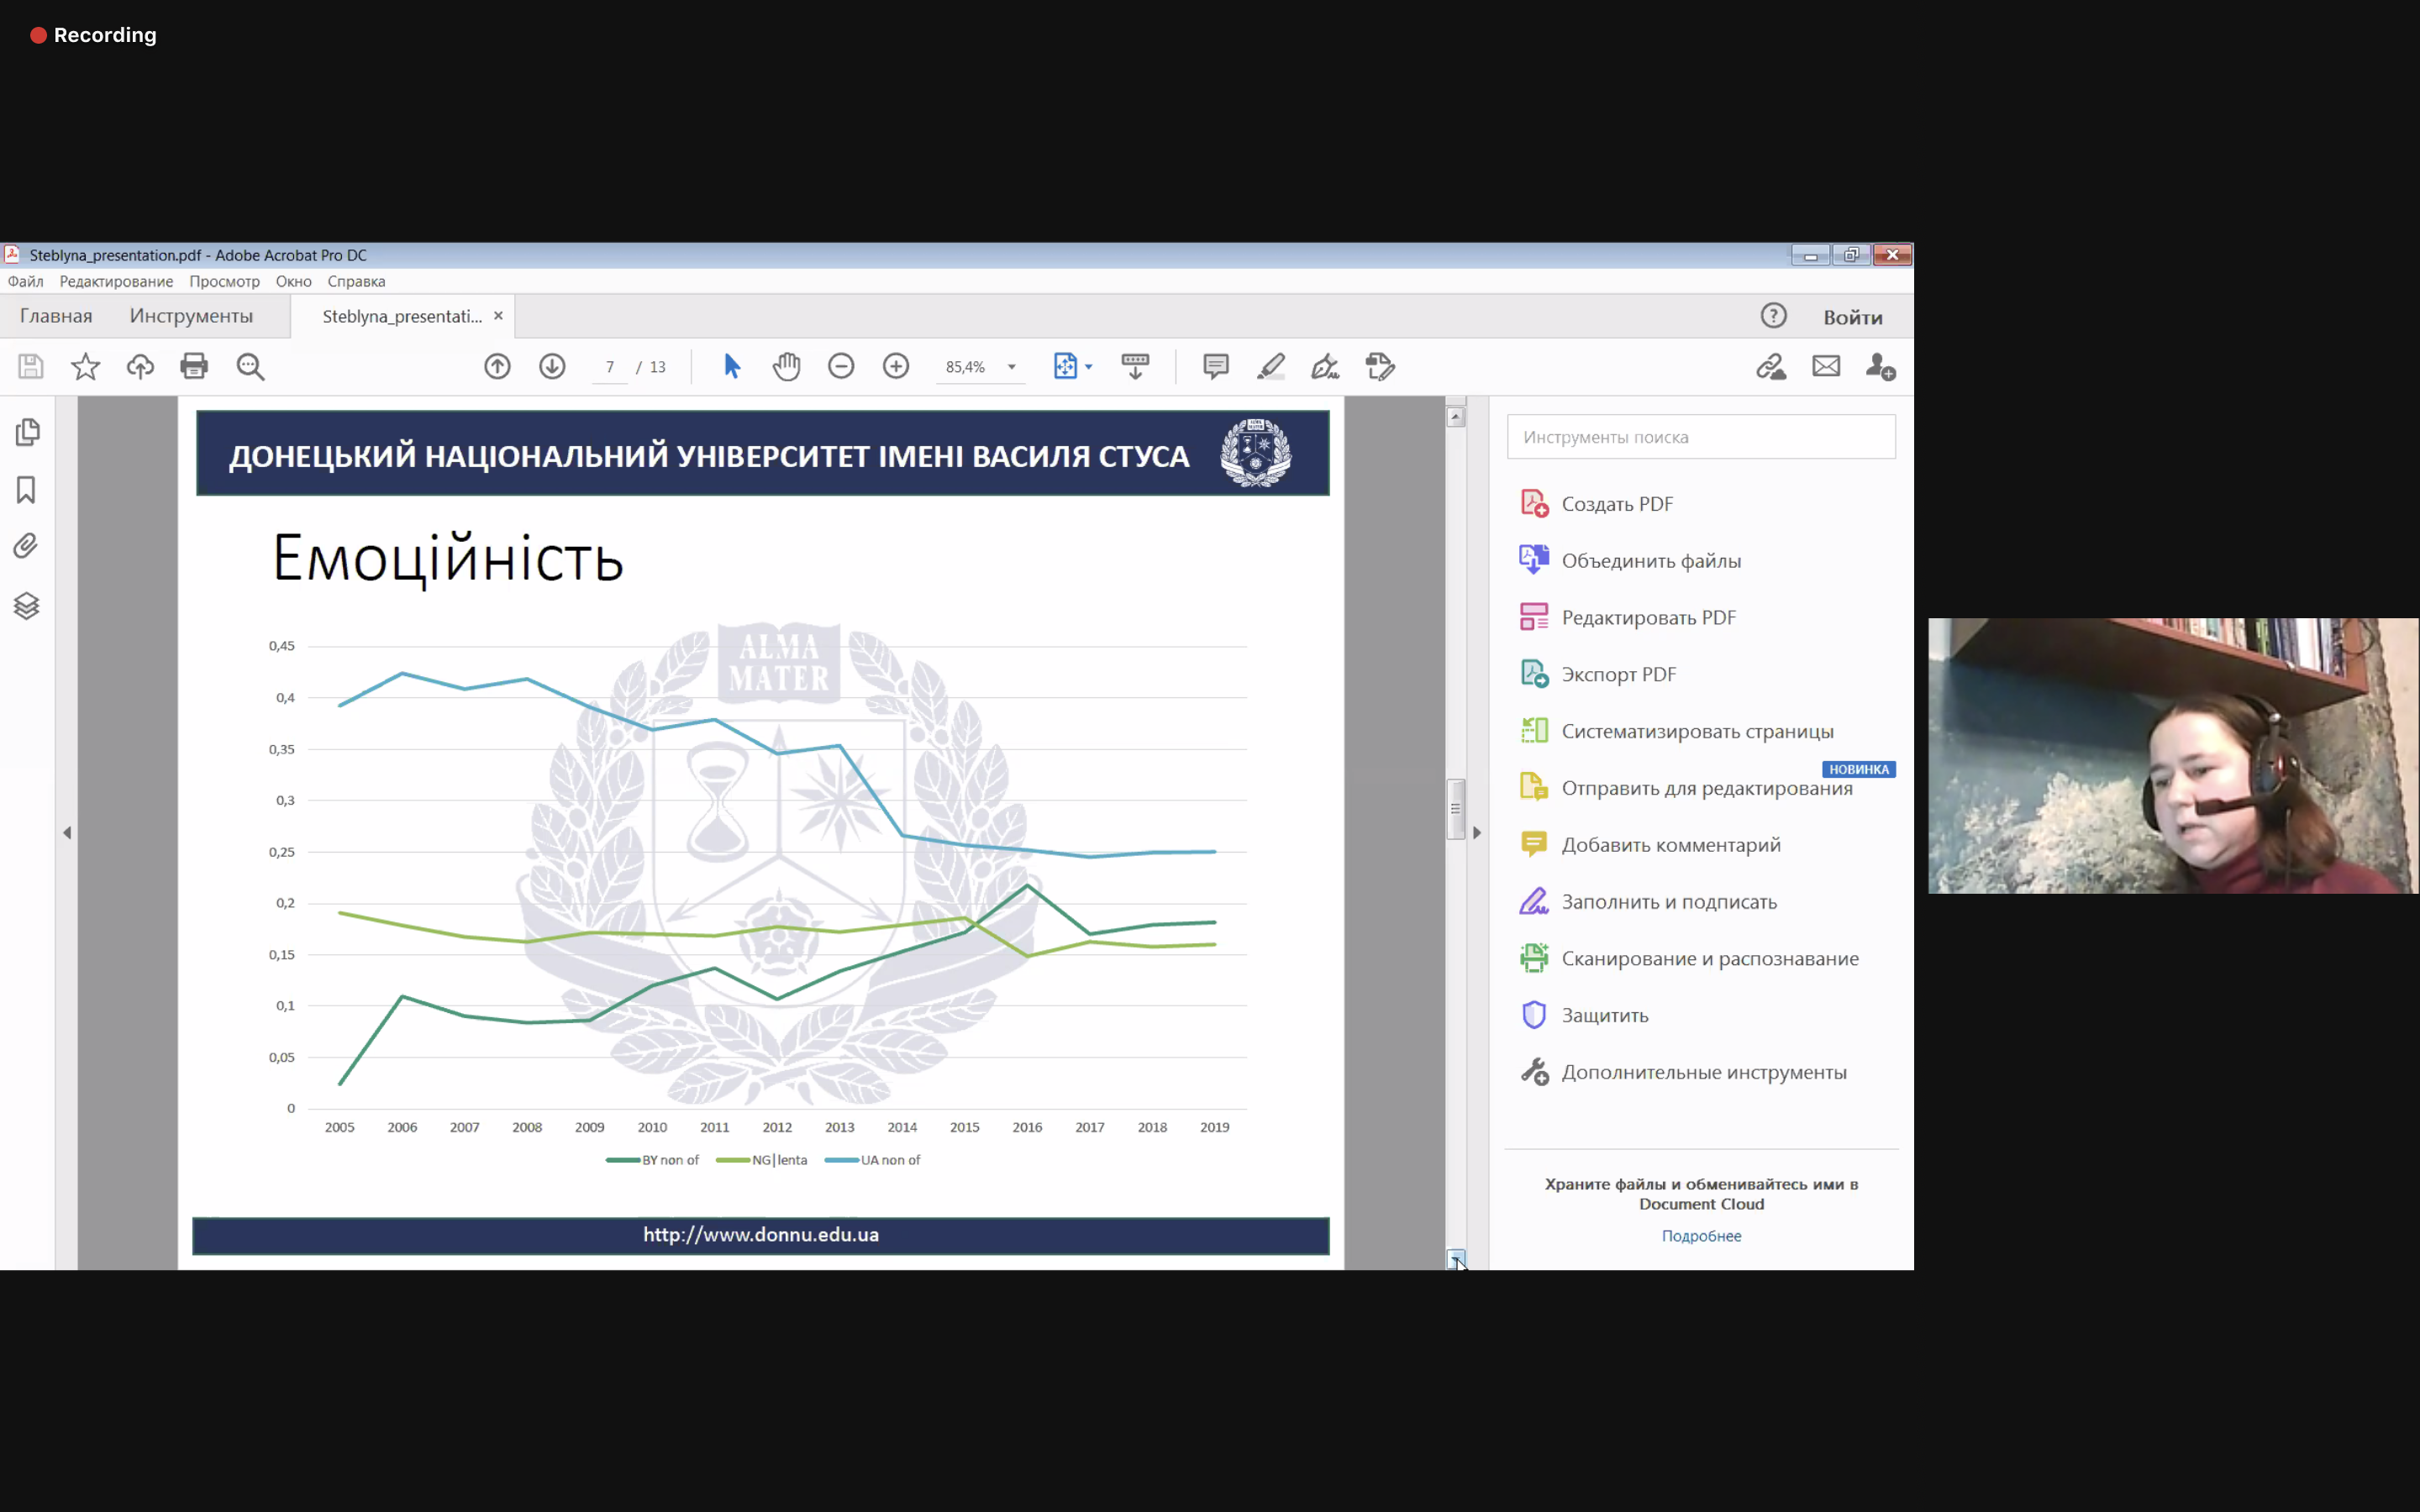Switch to the Инструменты tab
The width and height of the screenshot is (2420, 1512).
191,316
